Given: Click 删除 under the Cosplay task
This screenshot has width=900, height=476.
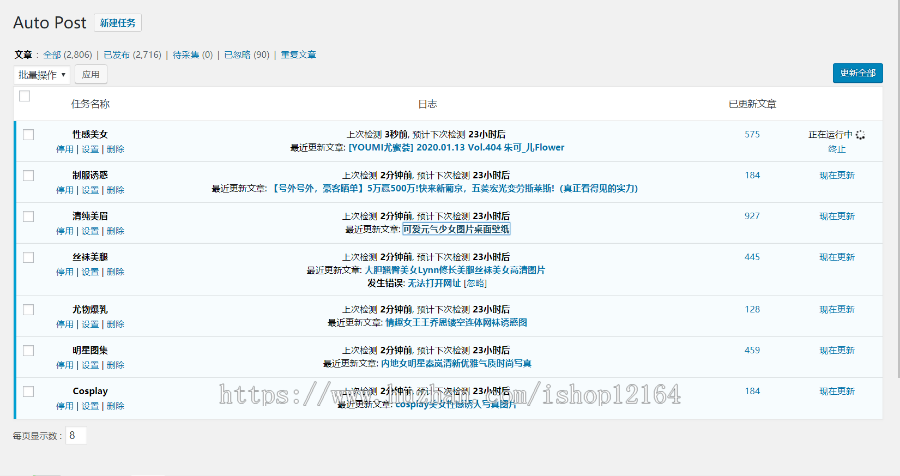Looking at the screenshot, I should pos(115,405).
